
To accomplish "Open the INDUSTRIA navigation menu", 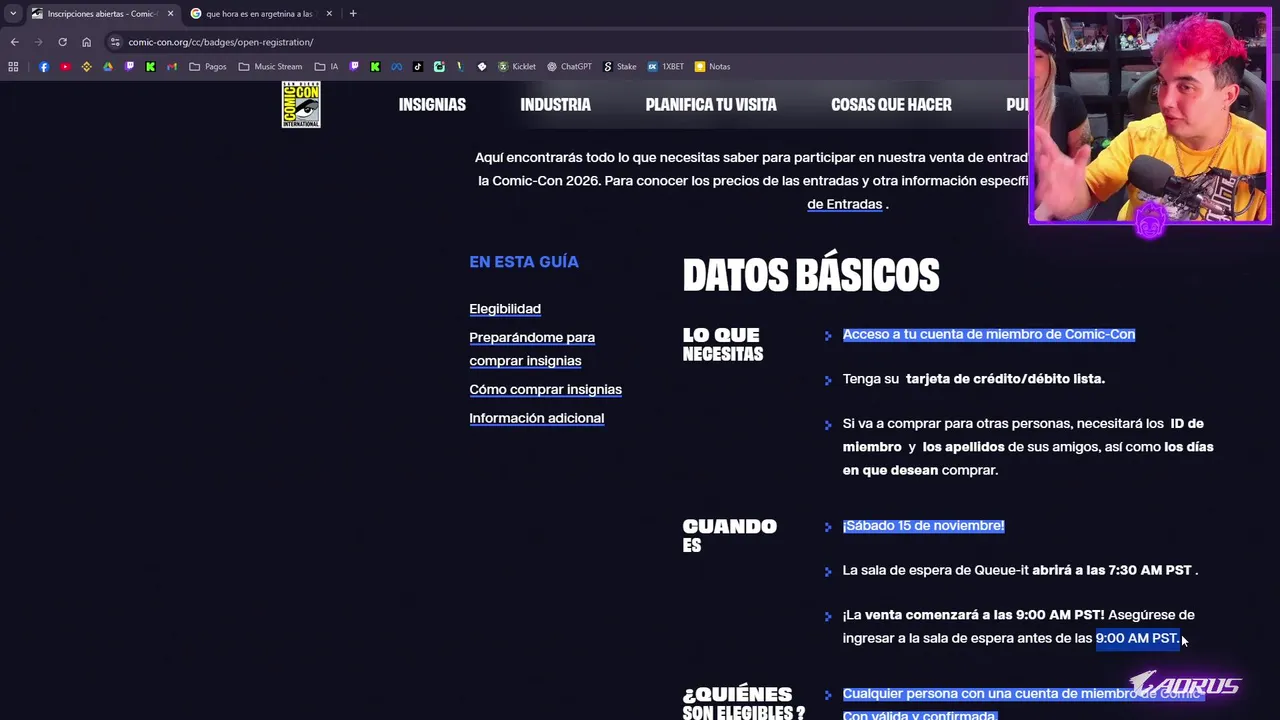I will (x=555, y=104).
